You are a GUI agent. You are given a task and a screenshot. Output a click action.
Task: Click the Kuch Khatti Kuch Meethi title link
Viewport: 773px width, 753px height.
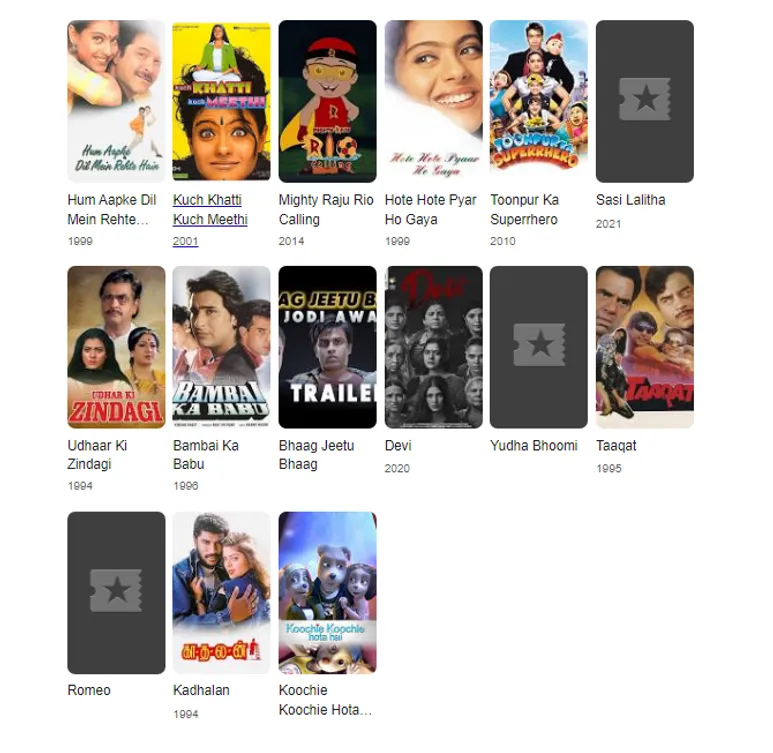coord(210,210)
